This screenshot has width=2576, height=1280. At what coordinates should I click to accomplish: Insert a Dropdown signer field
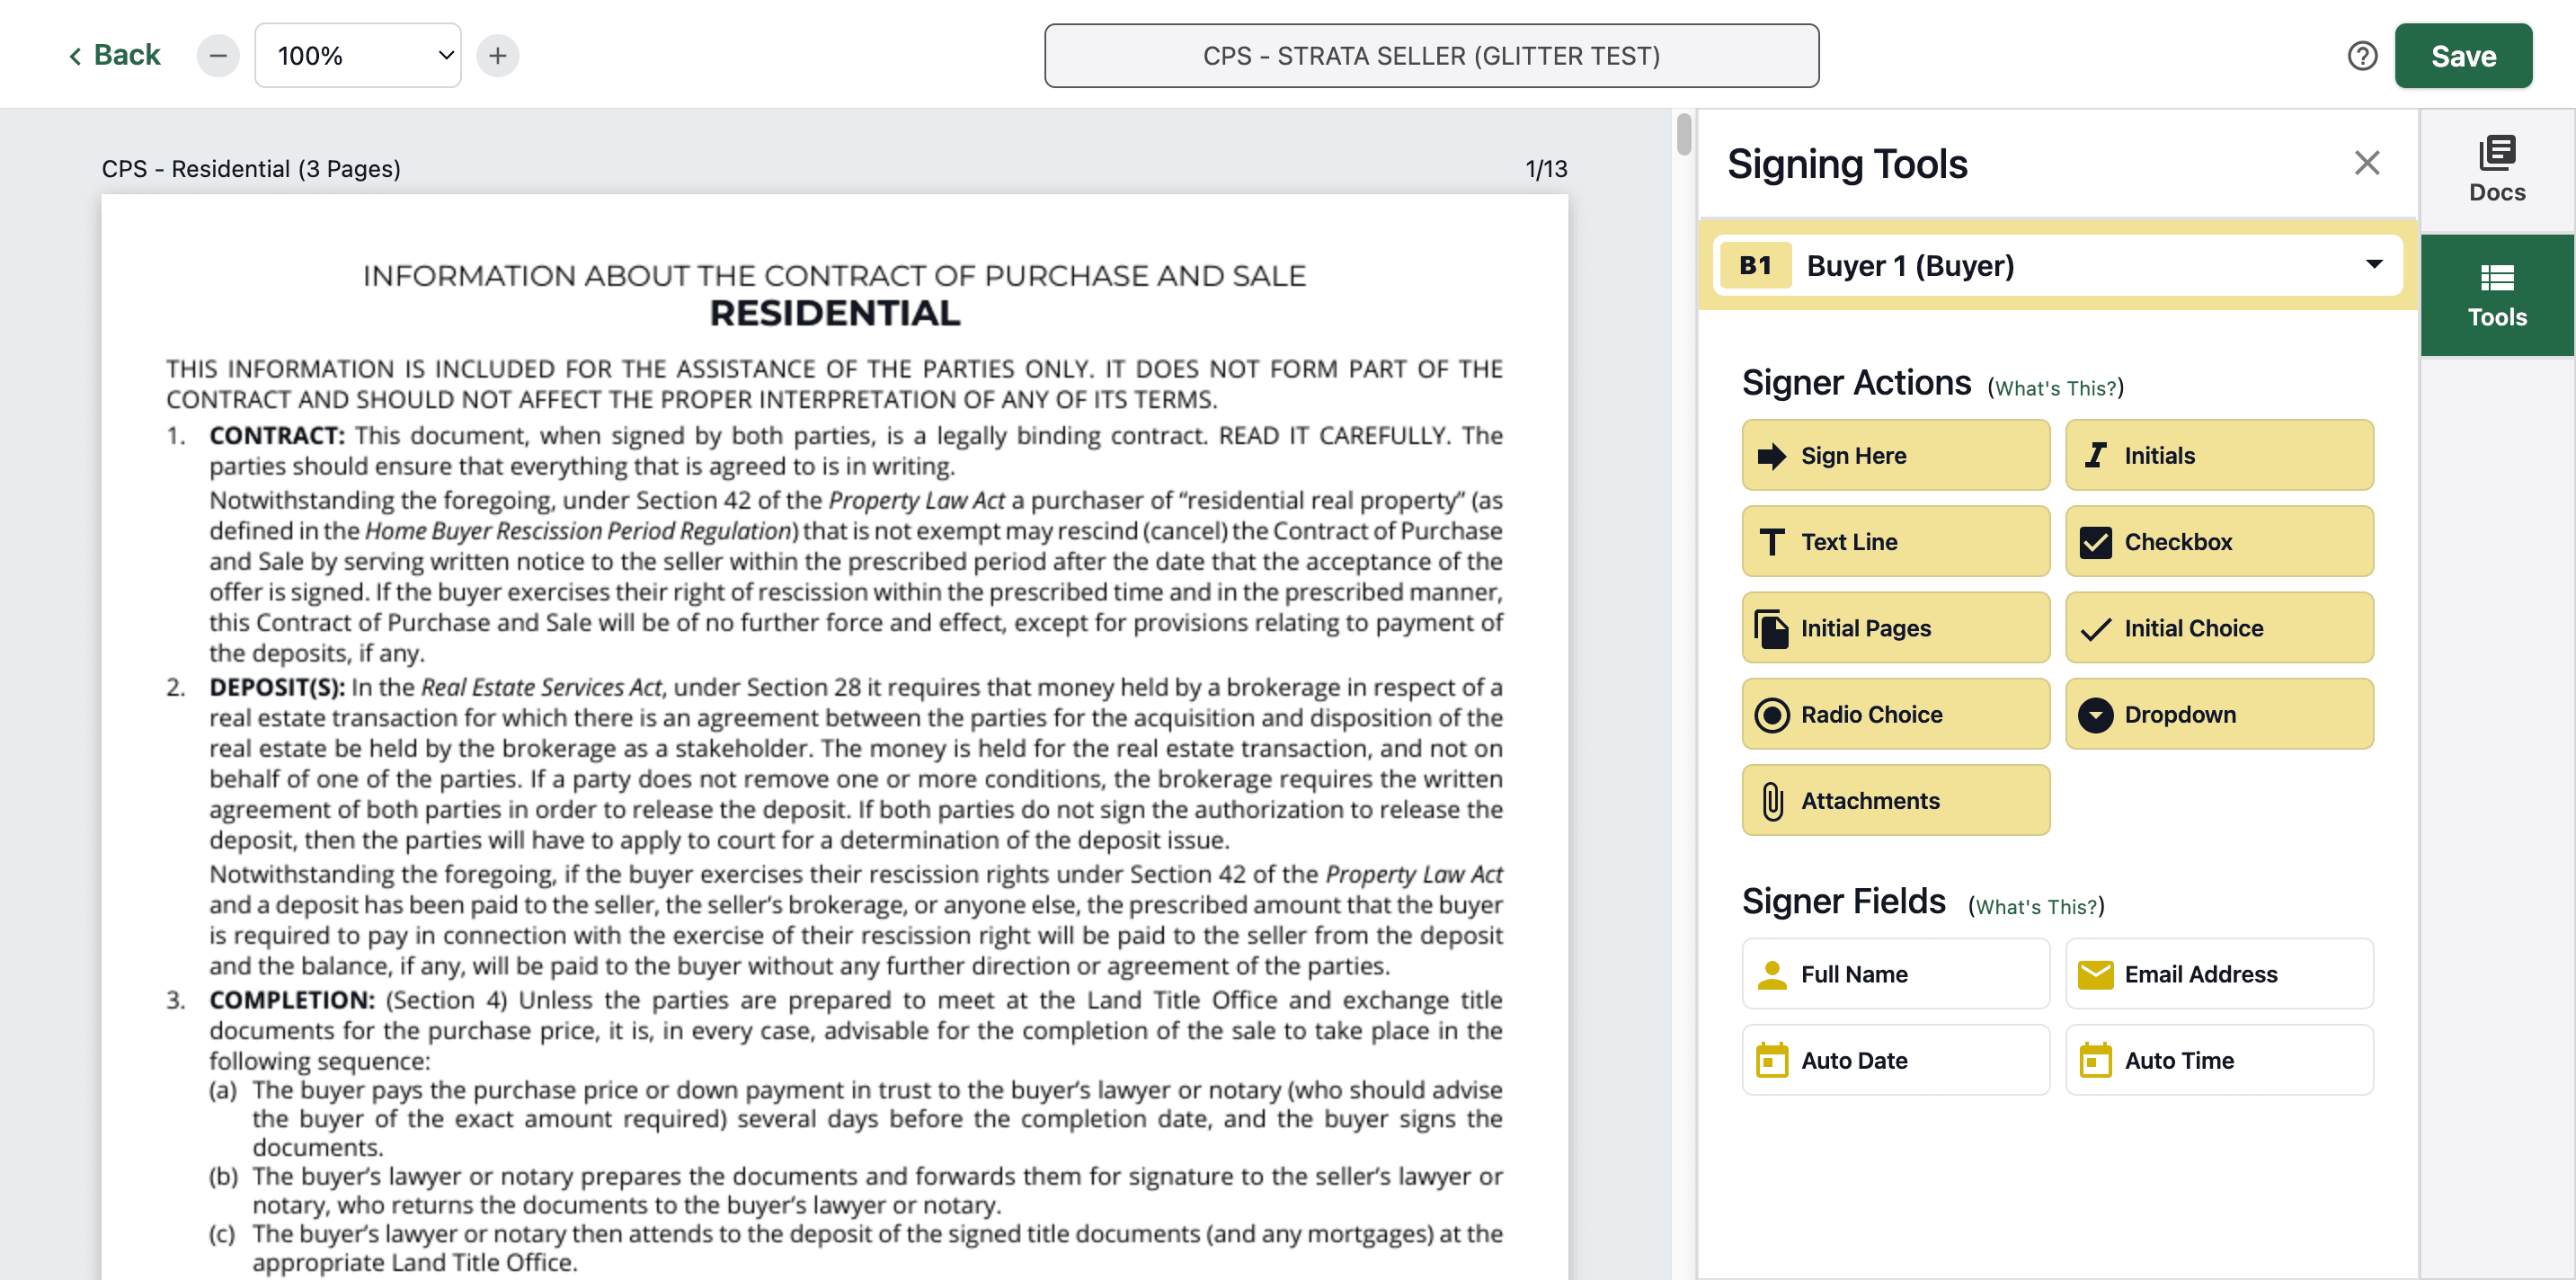(x=2219, y=714)
